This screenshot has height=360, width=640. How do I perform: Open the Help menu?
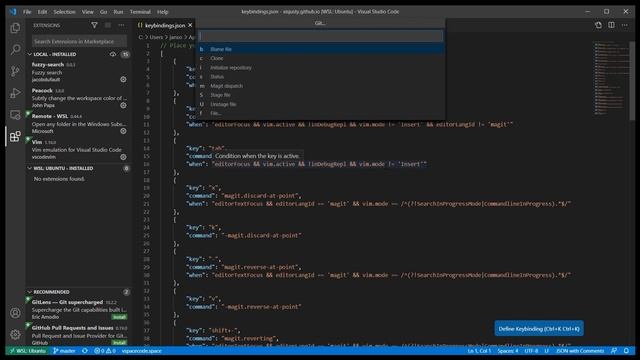pyautogui.click(x=162, y=12)
